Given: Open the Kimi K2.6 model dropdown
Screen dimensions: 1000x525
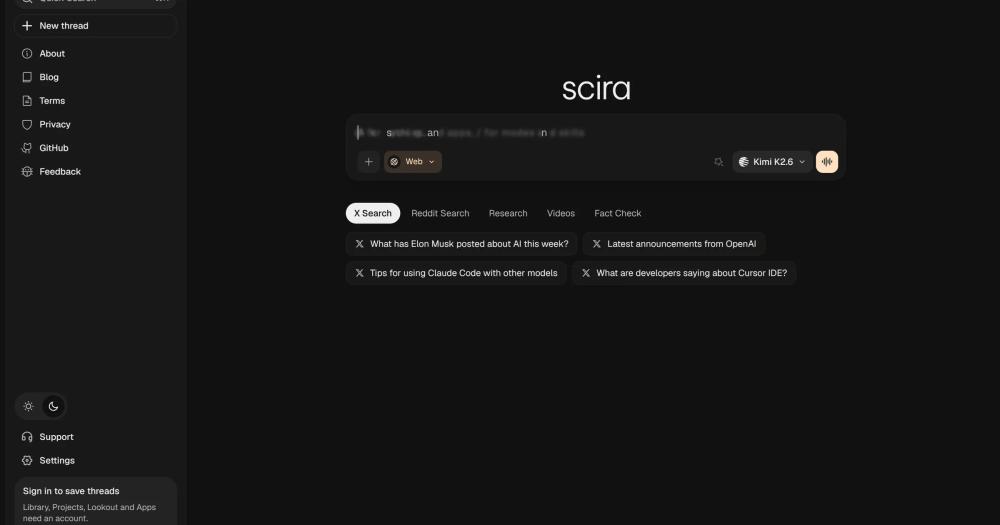Looking at the screenshot, I should [x=772, y=162].
